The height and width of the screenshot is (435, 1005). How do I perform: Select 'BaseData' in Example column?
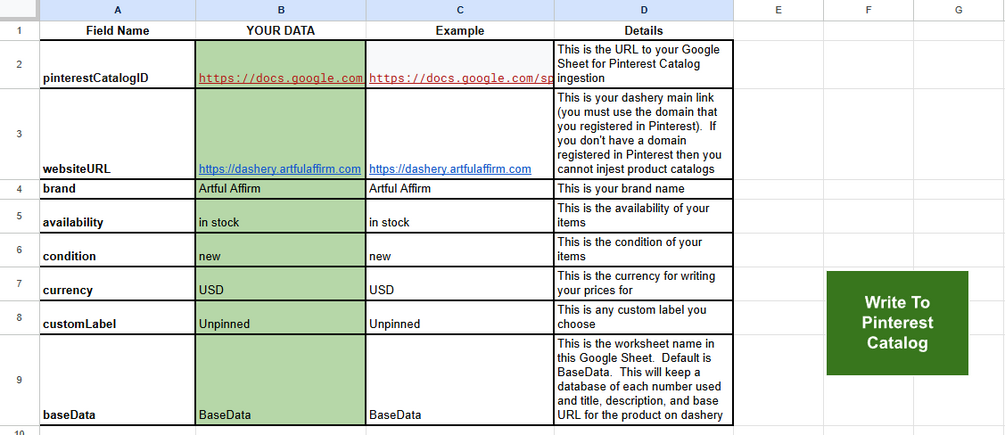tap(460, 379)
